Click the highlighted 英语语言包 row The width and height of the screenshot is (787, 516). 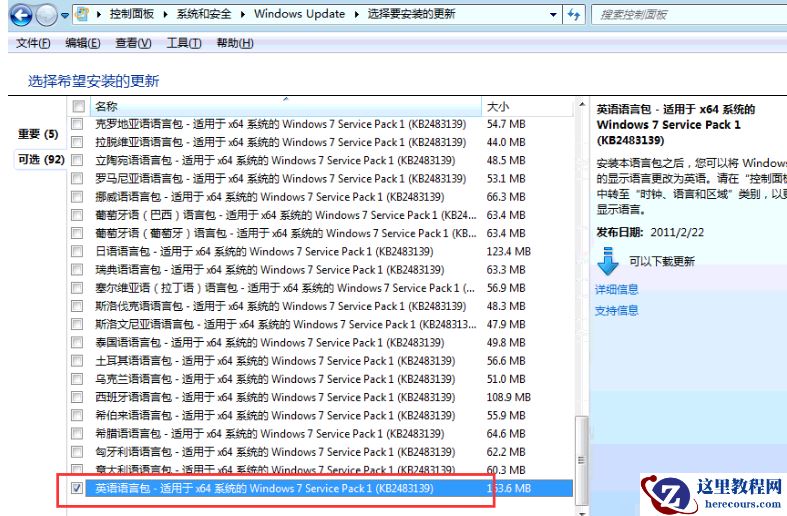pyautogui.click(x=329, y=488)
